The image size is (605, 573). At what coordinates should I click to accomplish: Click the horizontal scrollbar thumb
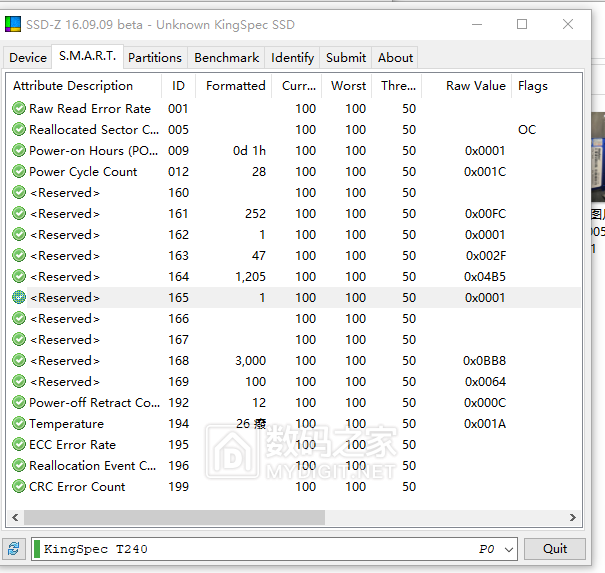tap(174, 517)
